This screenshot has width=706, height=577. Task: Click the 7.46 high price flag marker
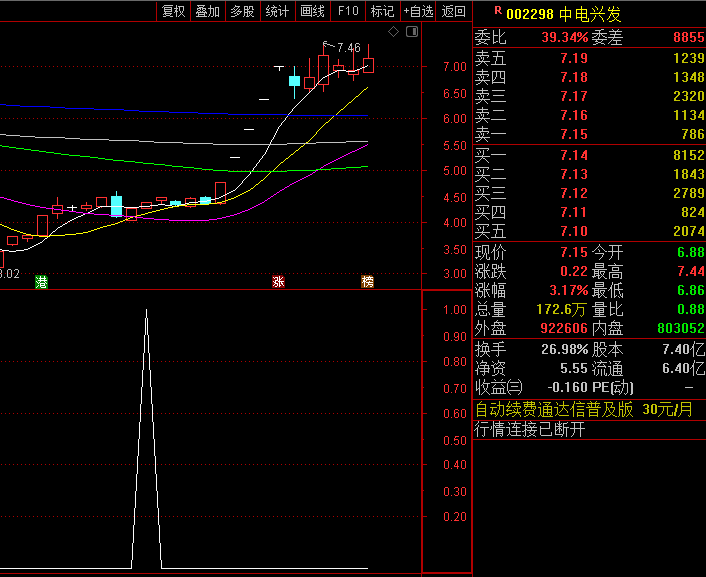(x=346, y=47)
